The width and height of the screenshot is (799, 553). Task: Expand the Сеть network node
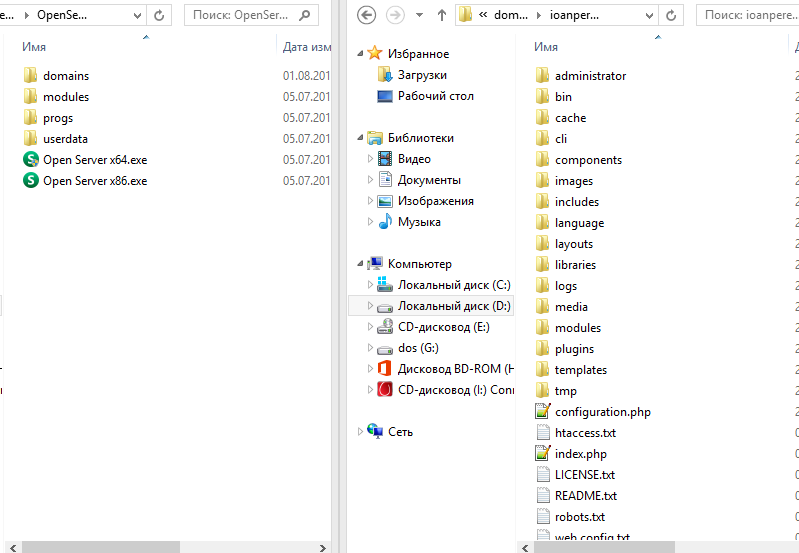point(361,432)
